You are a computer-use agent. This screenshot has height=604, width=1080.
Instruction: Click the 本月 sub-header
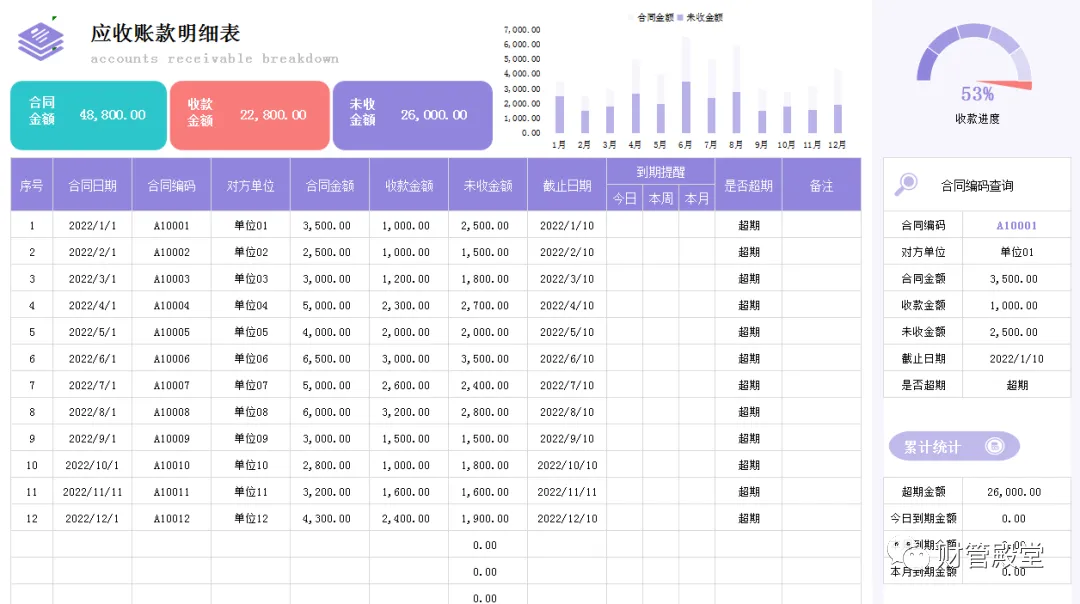point(697,198)
